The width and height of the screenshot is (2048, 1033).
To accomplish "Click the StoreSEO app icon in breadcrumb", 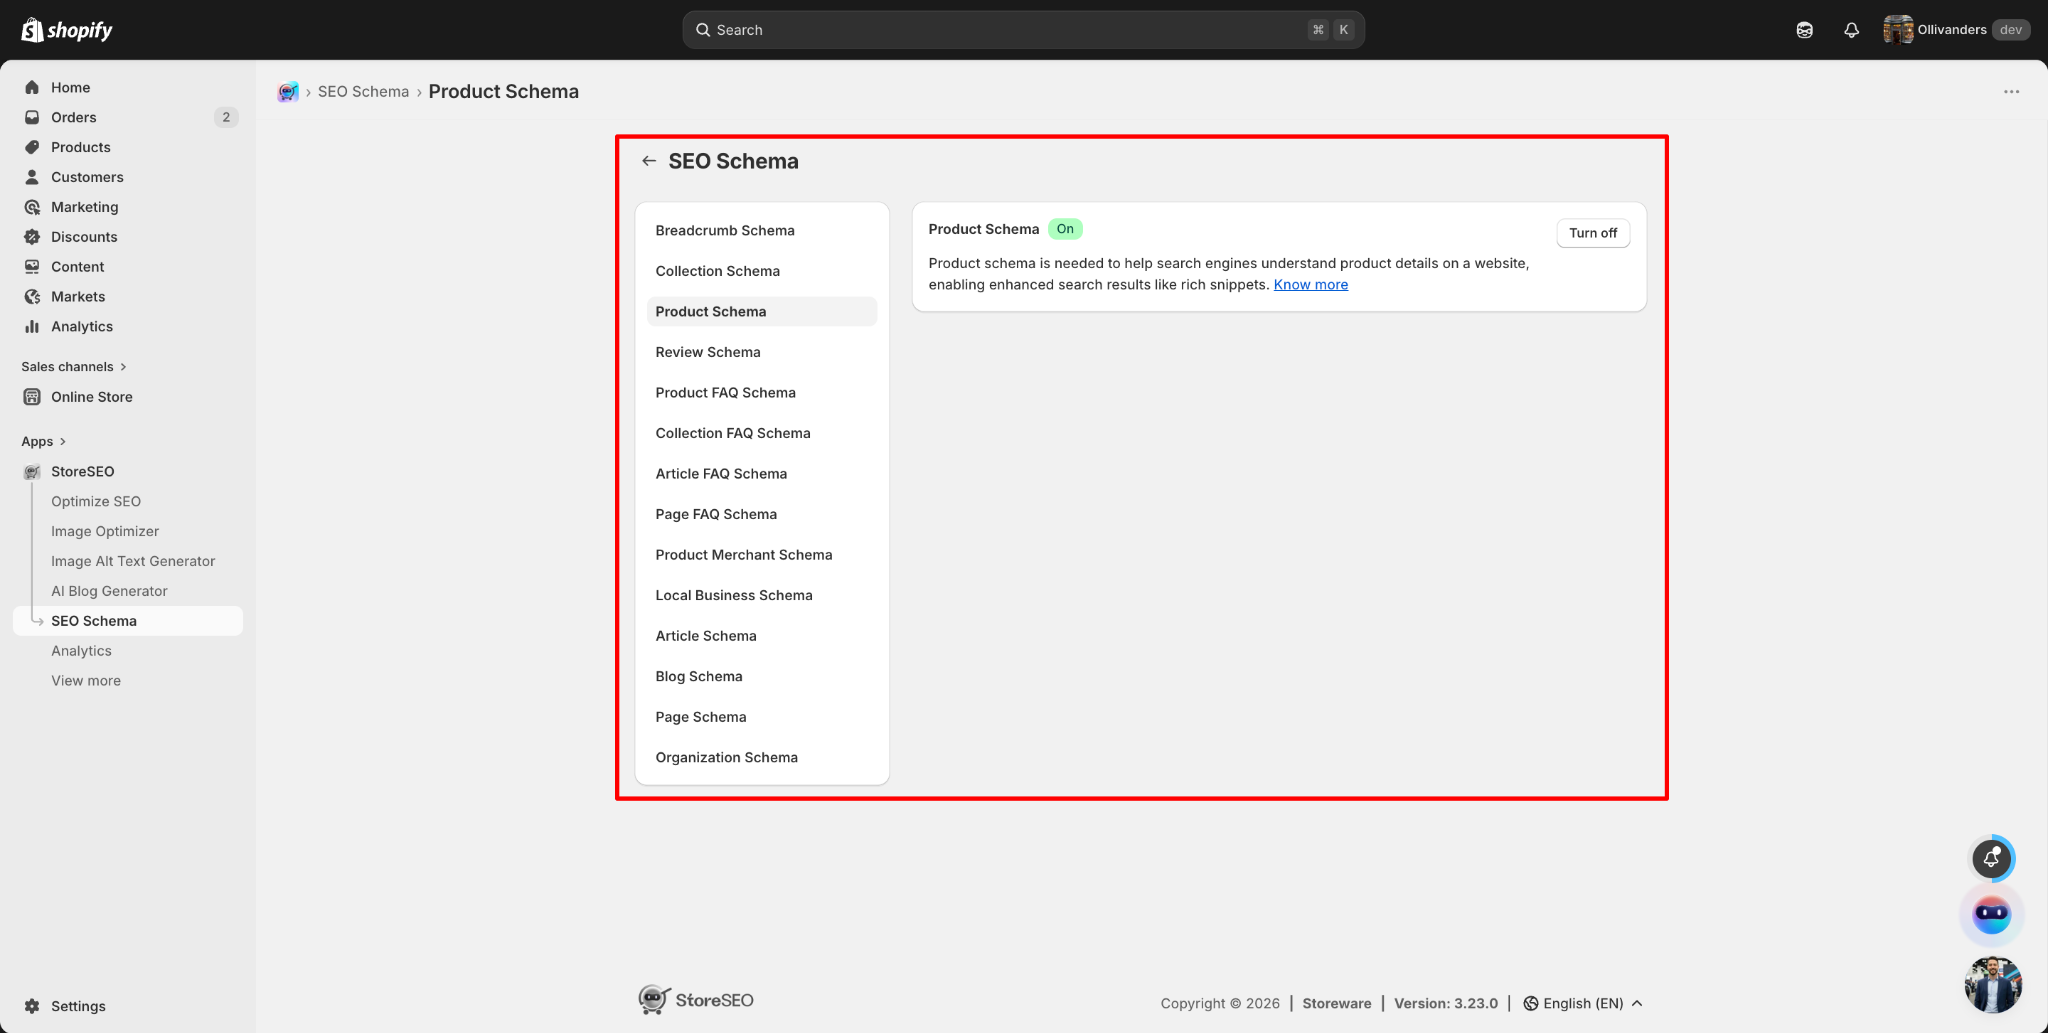I will pyautogui.click(x=288, y=92).
